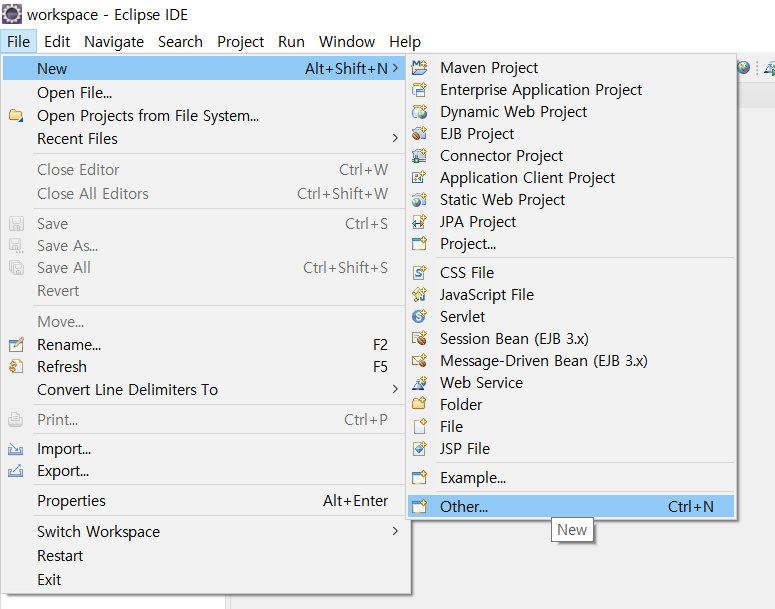Click the JSP File icon
Viewport: 775px width, 609px height.
tap(419, 448)
